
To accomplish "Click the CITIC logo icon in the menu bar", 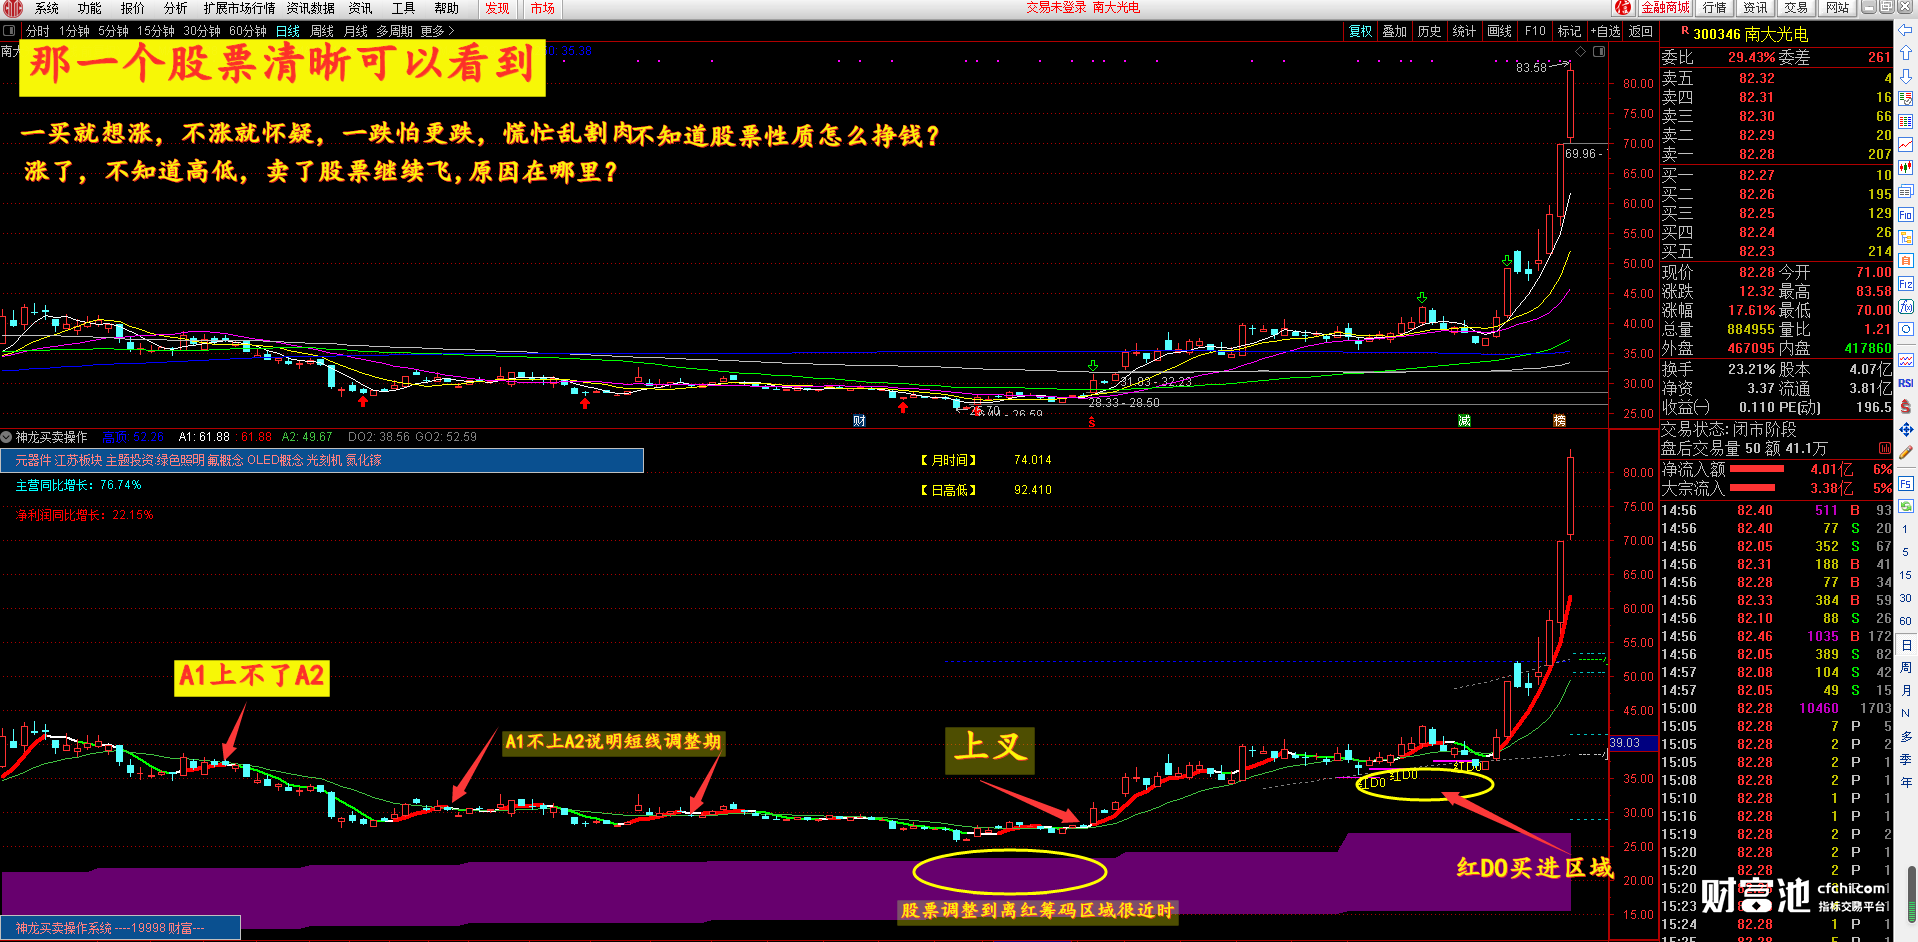I will (12, 8).
